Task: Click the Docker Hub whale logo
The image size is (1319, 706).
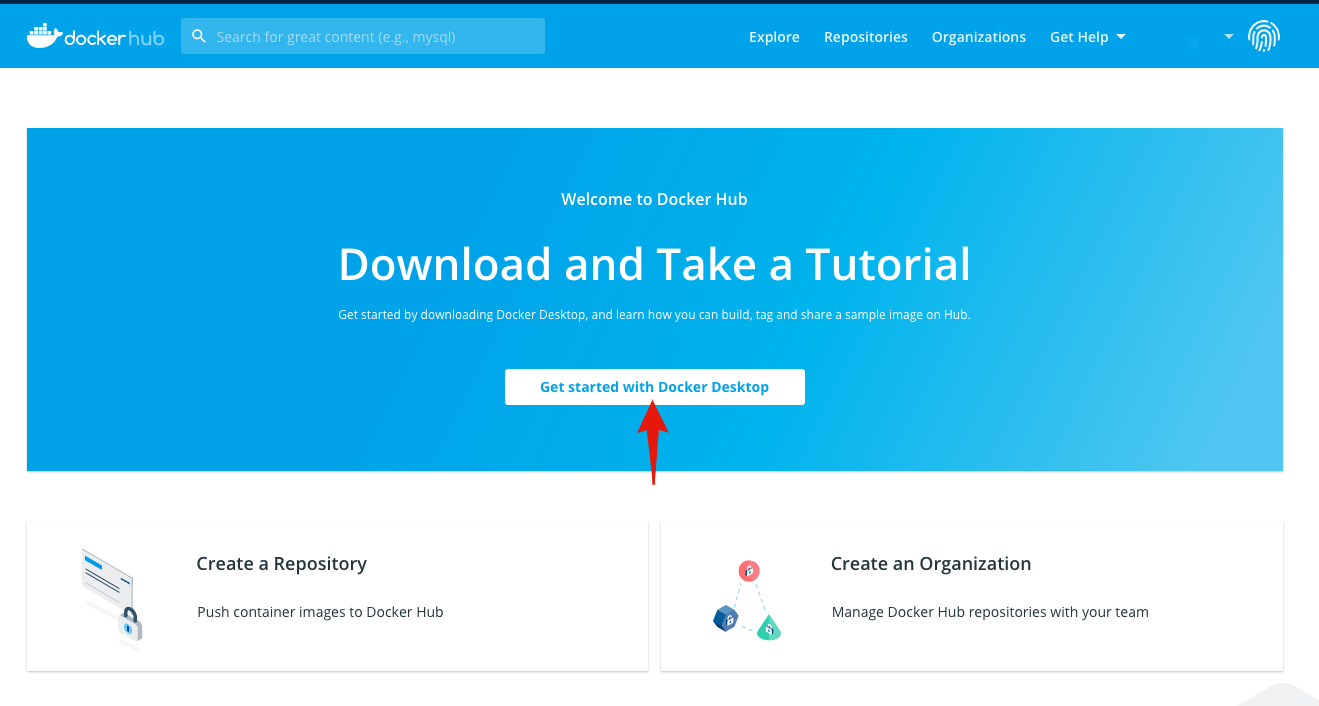Action: coord(95,36)
